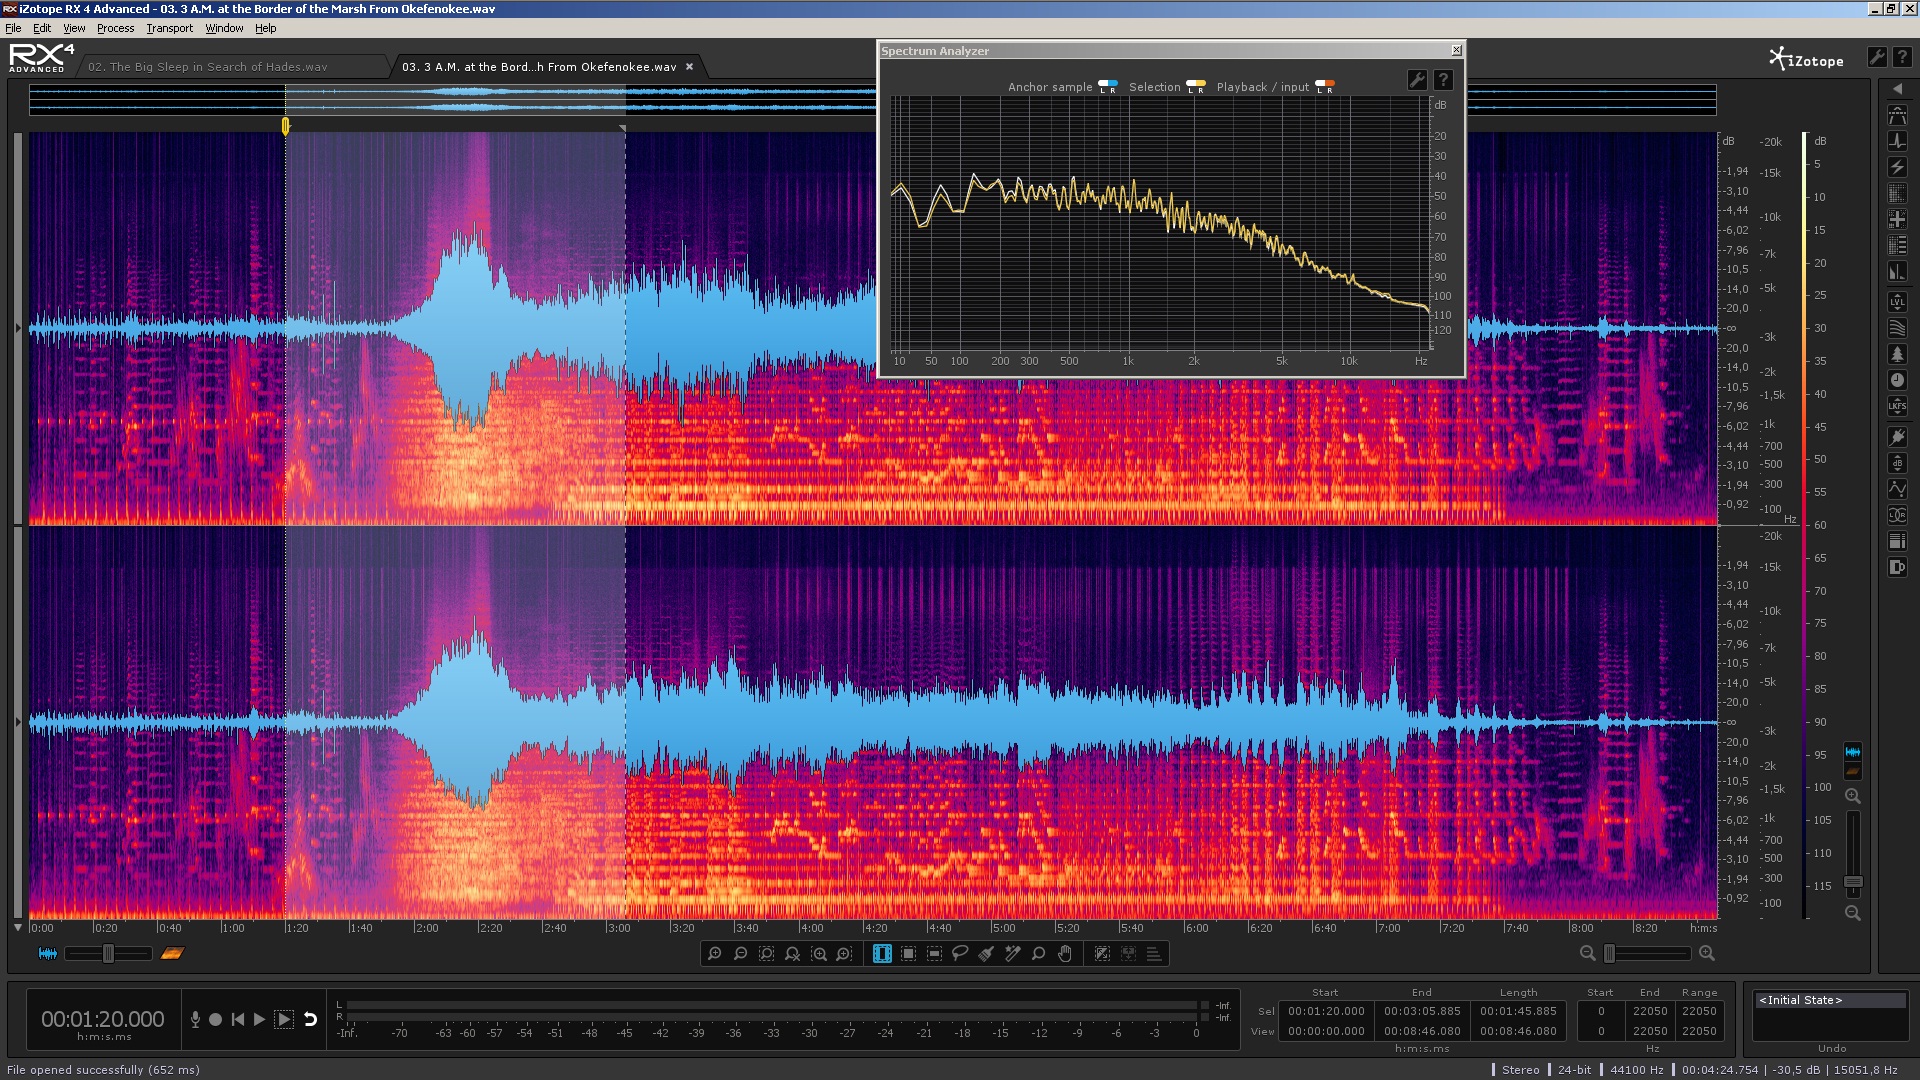The height and width of the screenshot is (1080, 1920).
Task: Toggle loop playback button
Action: tap(310, 1020)
